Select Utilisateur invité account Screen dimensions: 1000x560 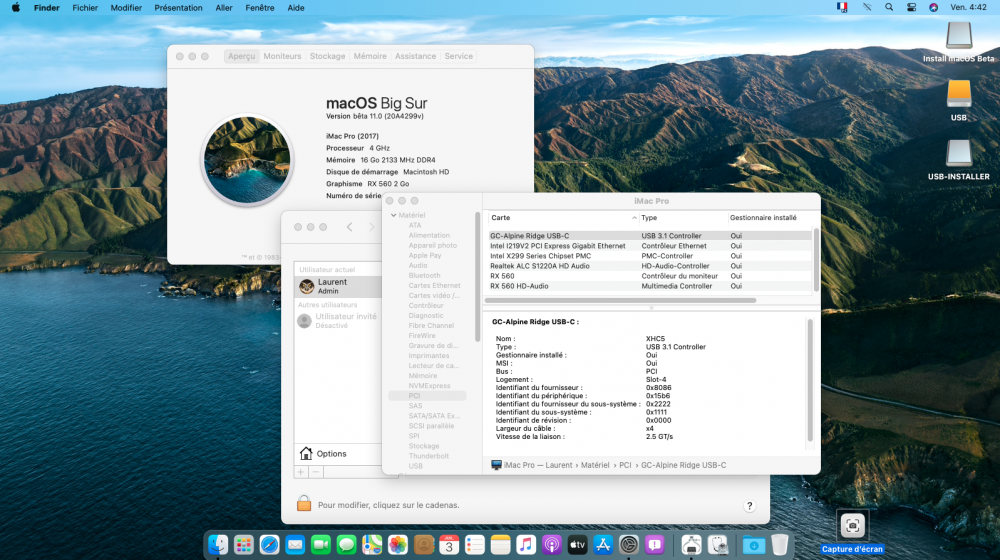(x=338, y=320)
